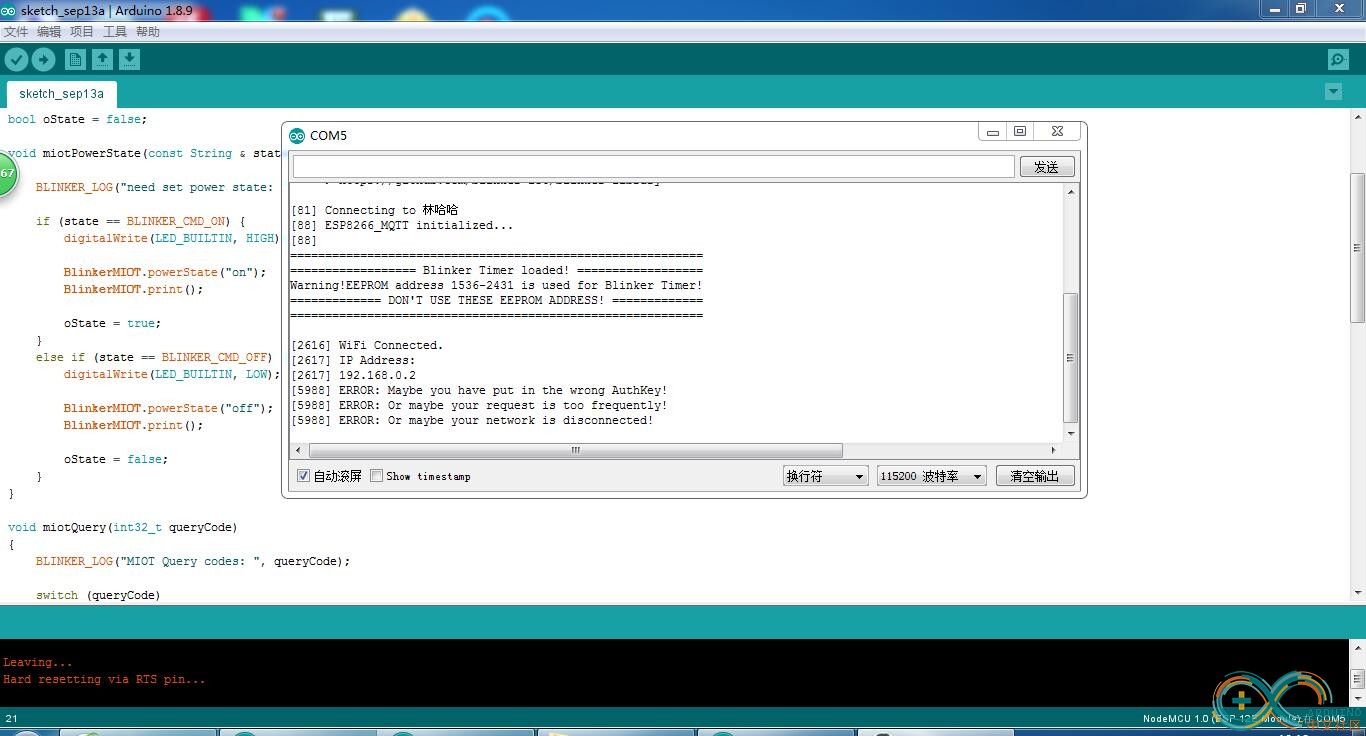Open the 帮助 menu
This screenshot has height=736, width=1366.
click(x=148, y=32)
